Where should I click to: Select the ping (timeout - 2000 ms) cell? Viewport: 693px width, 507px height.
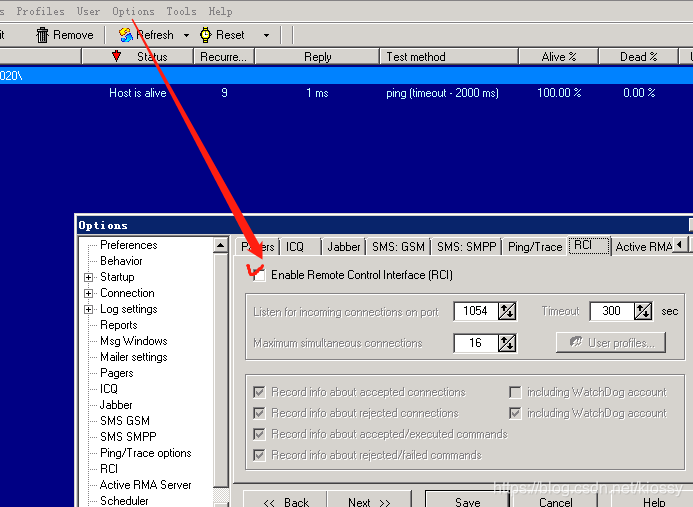click(x=442, y=93)
